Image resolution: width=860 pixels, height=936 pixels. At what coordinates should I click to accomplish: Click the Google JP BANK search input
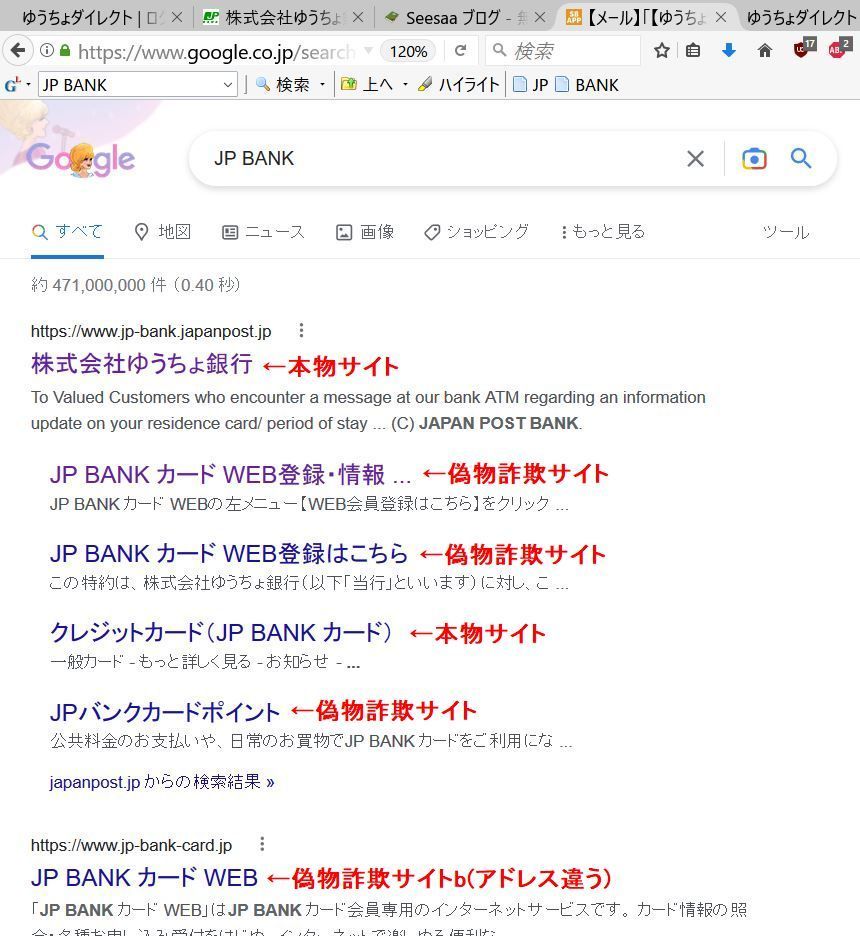click(442, 159)
